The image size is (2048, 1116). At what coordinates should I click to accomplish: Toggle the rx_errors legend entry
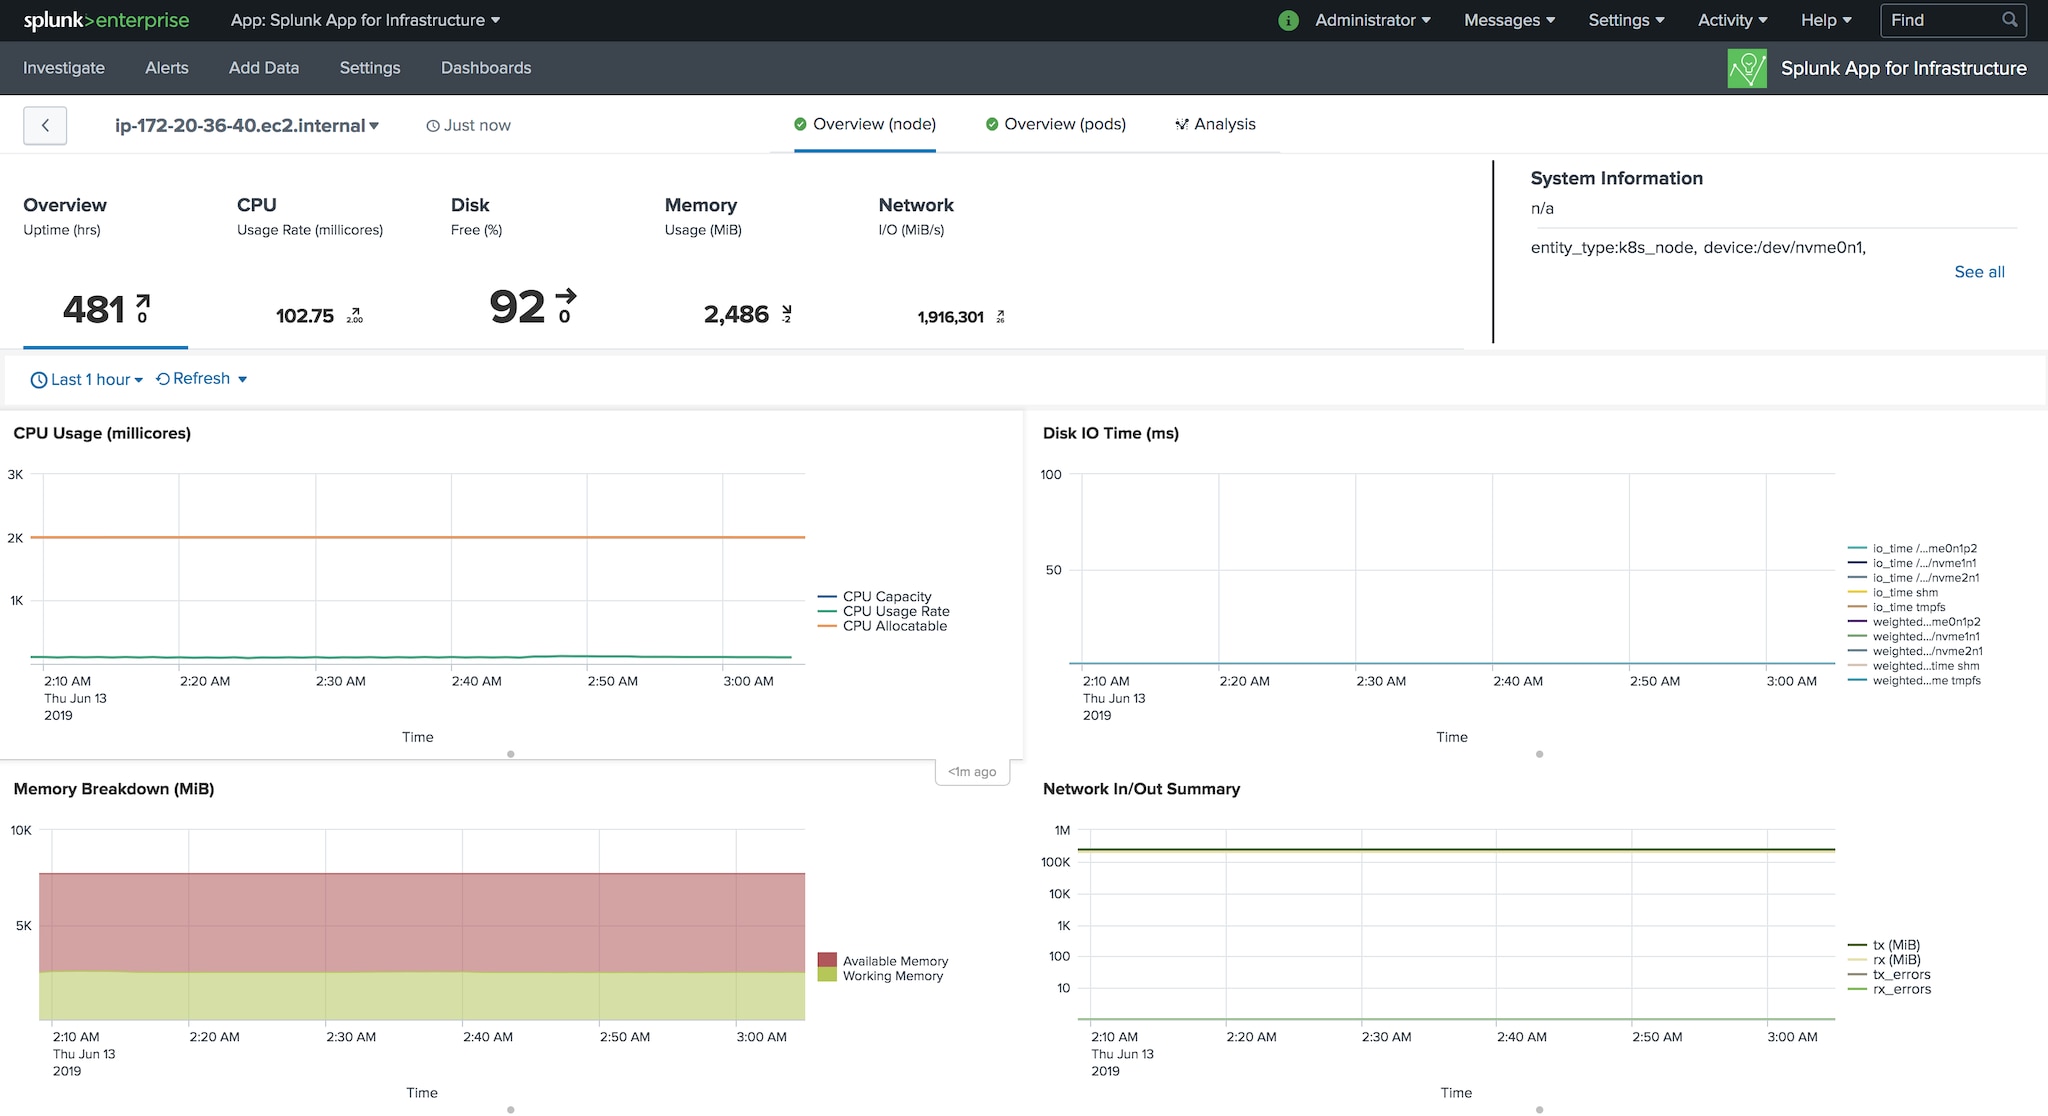[x=1889, y=989]
